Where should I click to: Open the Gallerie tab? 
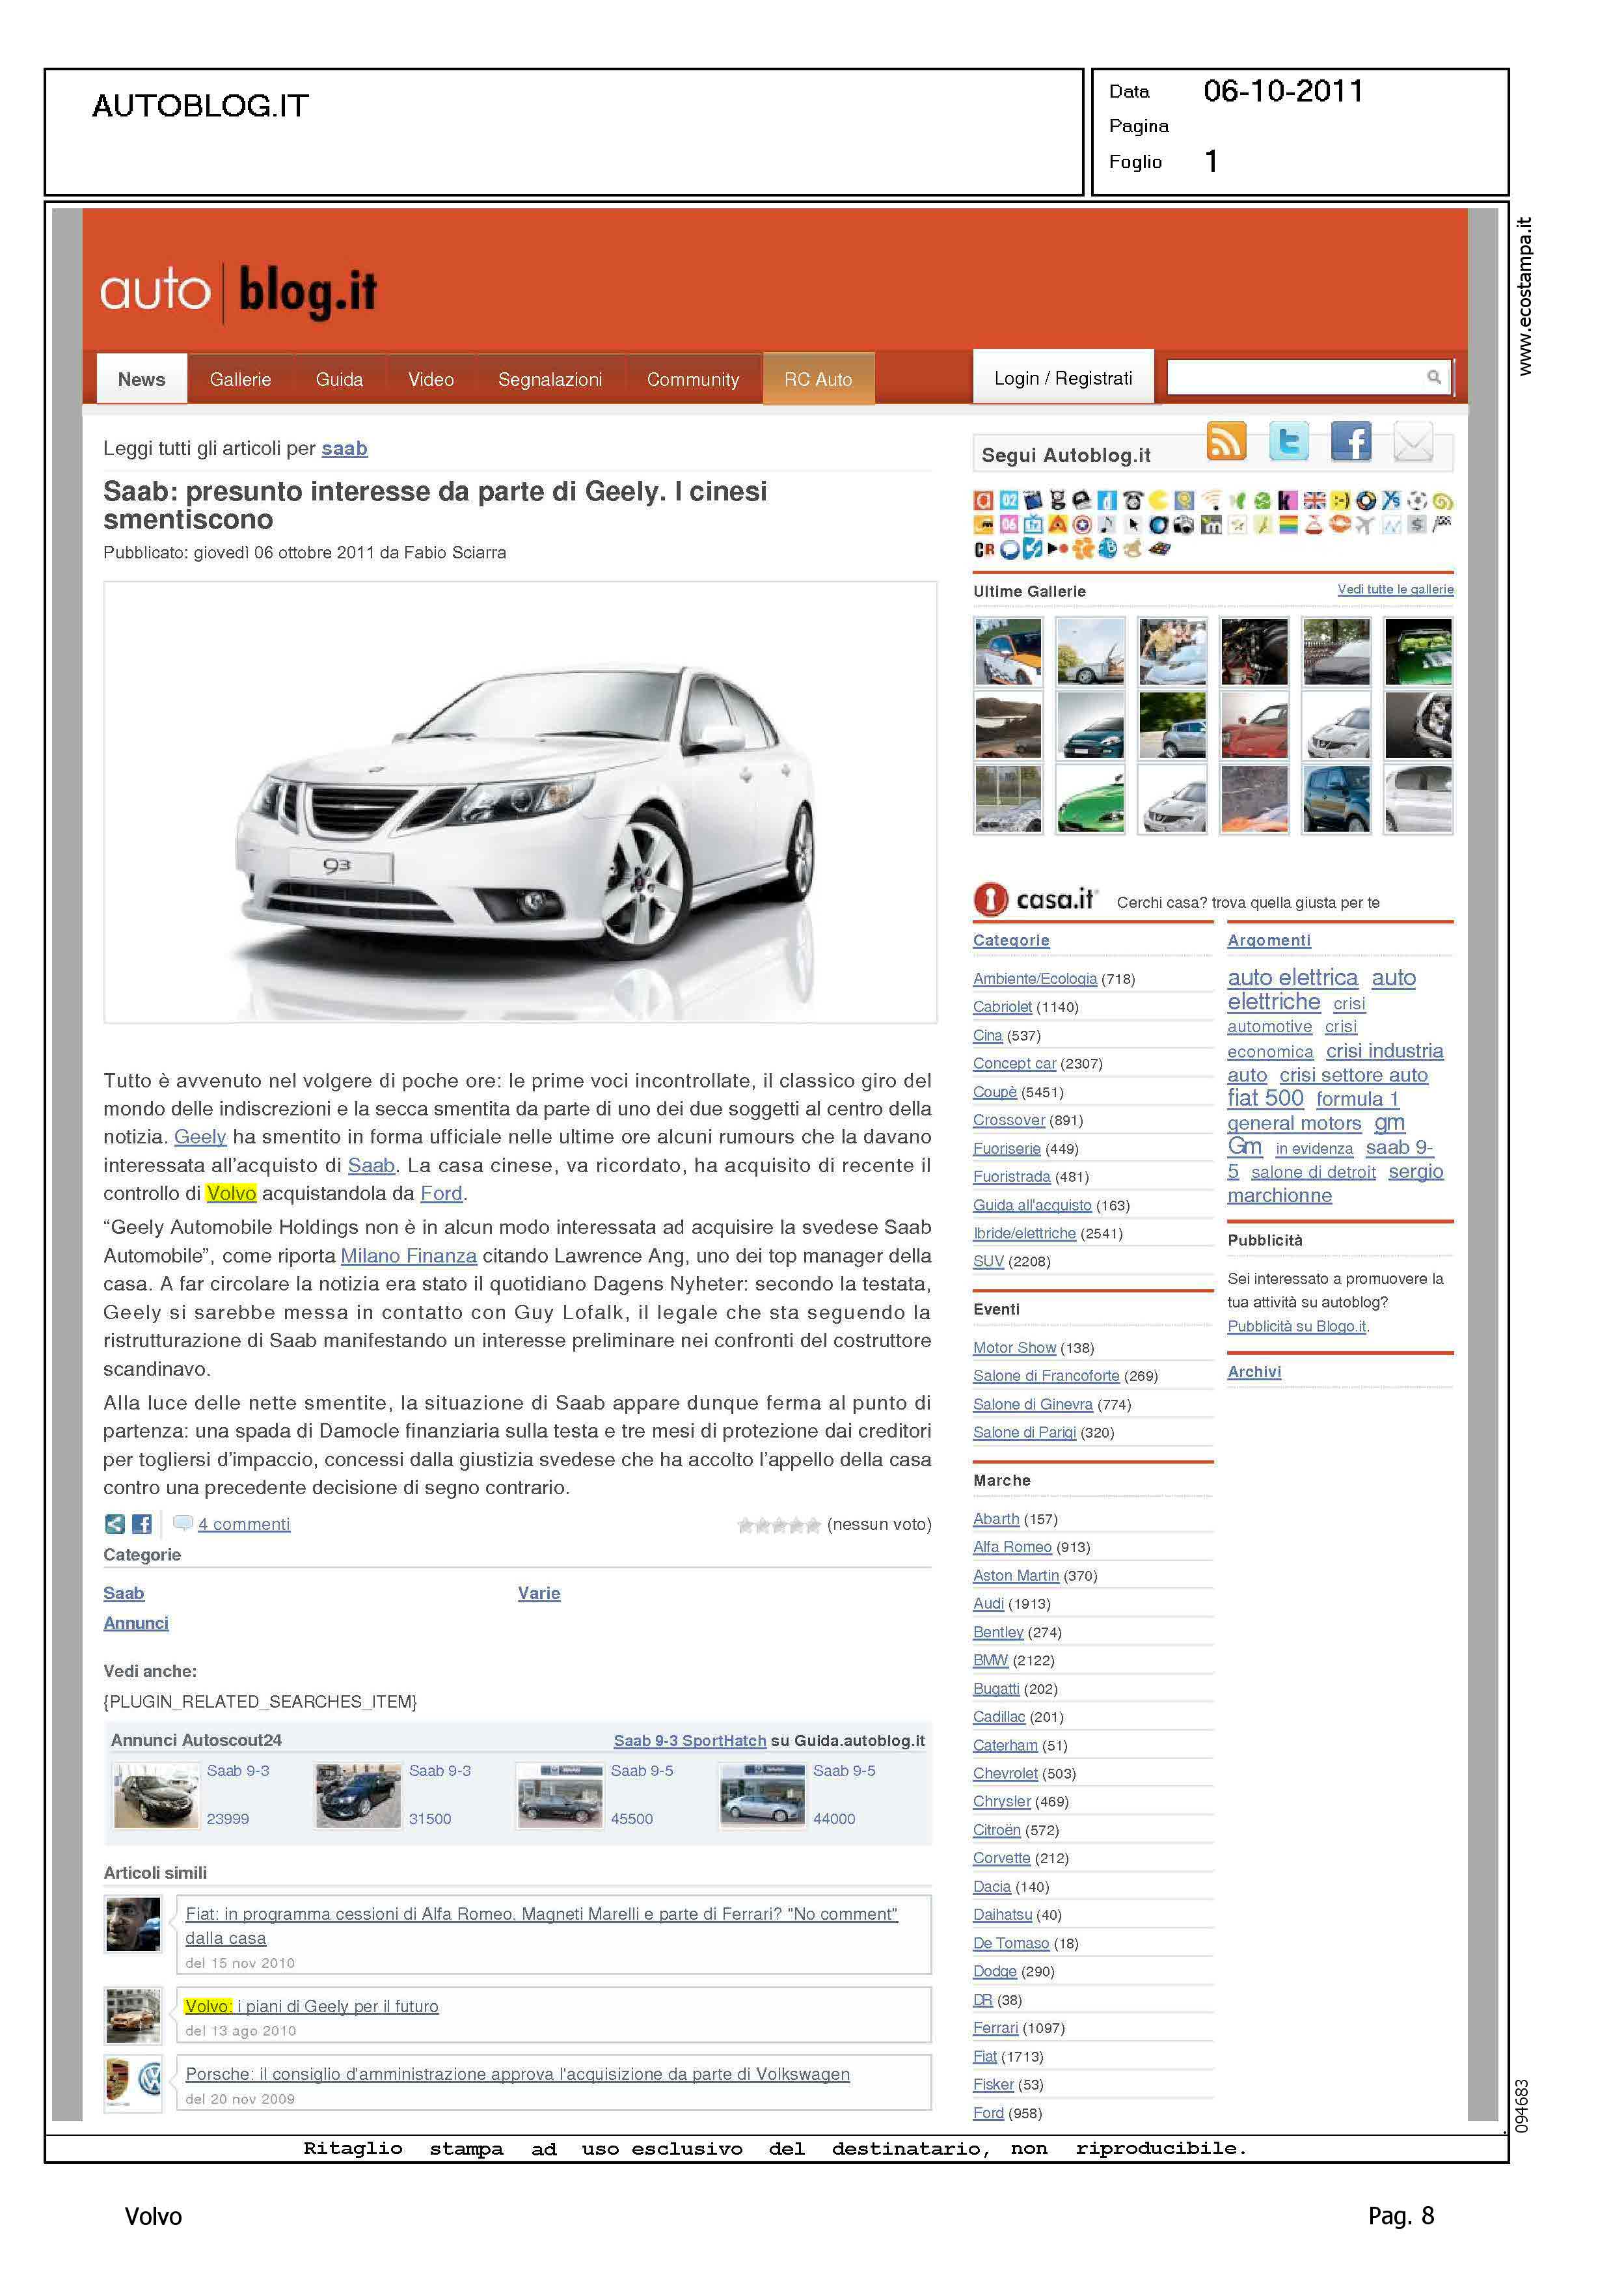click(240, 379)
